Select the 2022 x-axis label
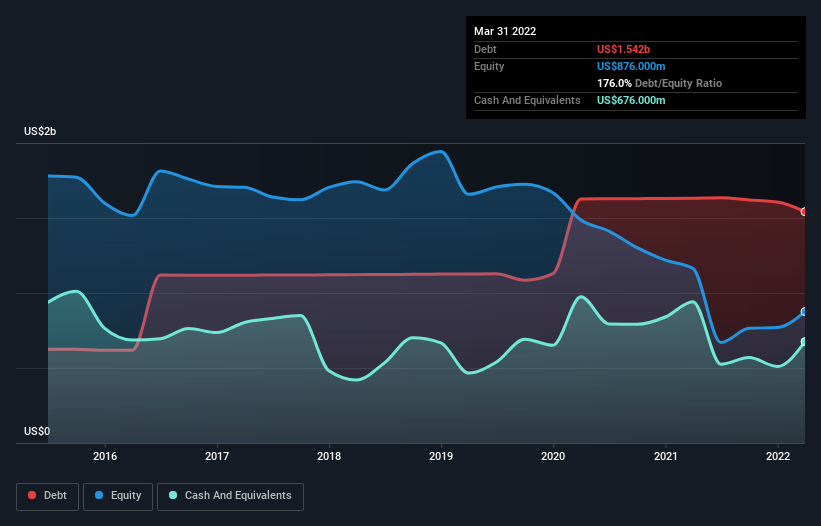The height and width of the screenshot is (526, 821). [x=778, y=456]
